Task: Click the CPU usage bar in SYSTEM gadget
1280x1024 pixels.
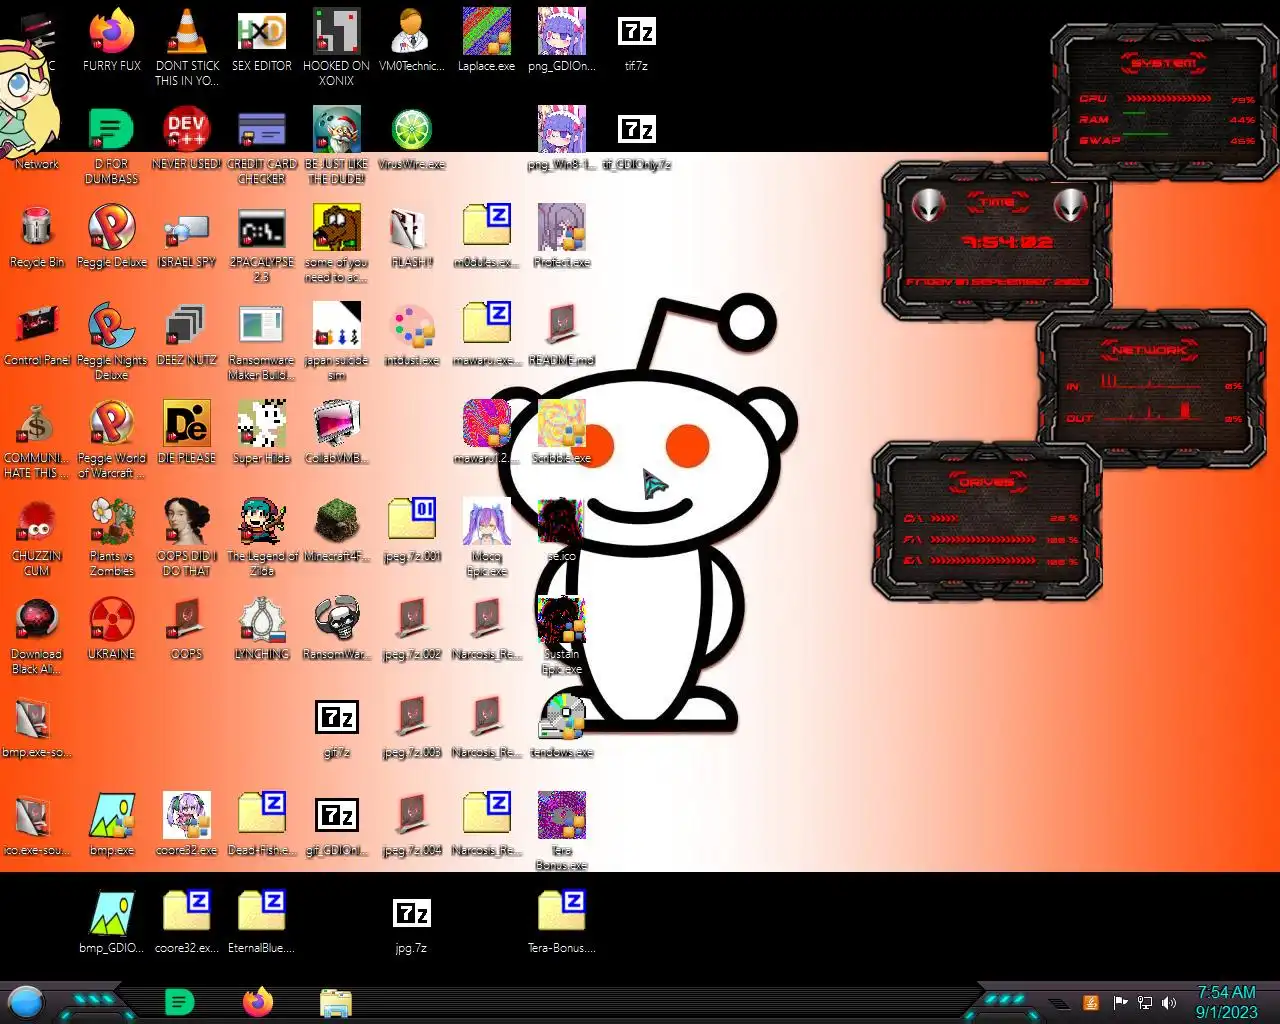Action: click(x=1169, y=99)
